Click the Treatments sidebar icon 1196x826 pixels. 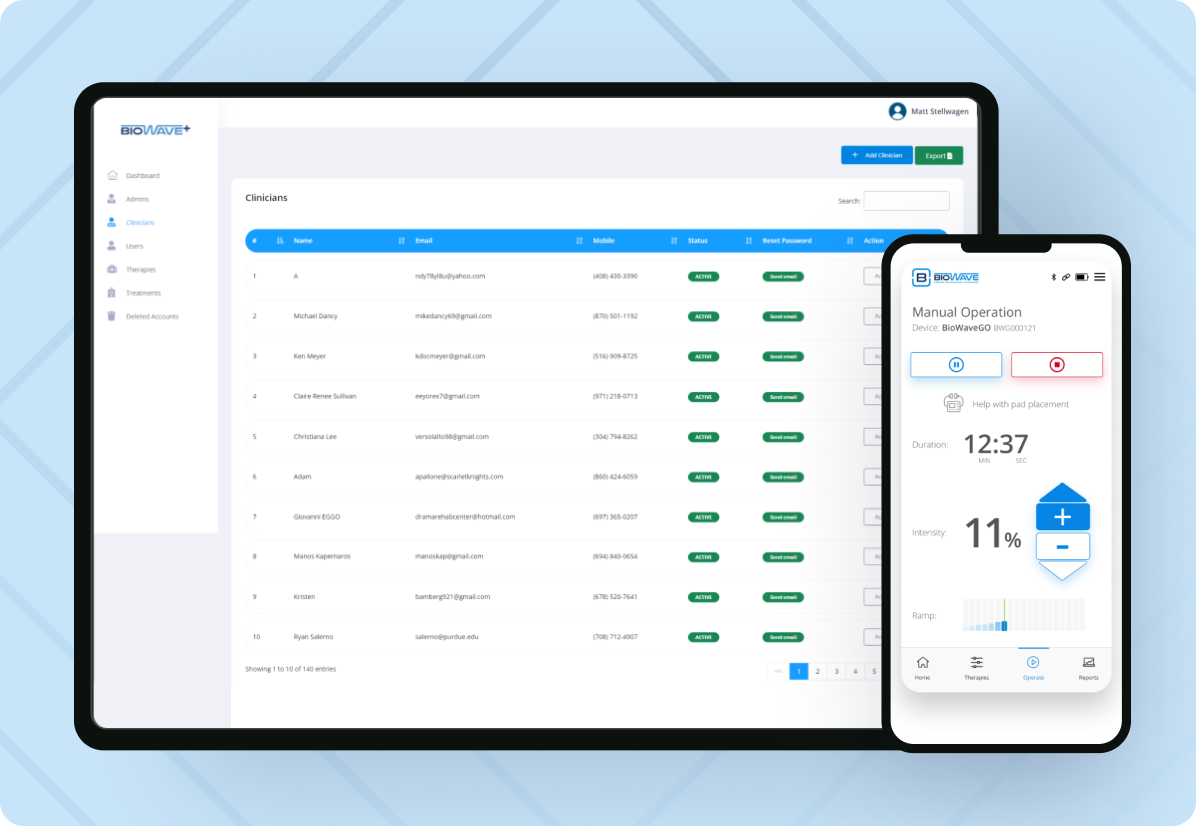(x=112, y=293)
